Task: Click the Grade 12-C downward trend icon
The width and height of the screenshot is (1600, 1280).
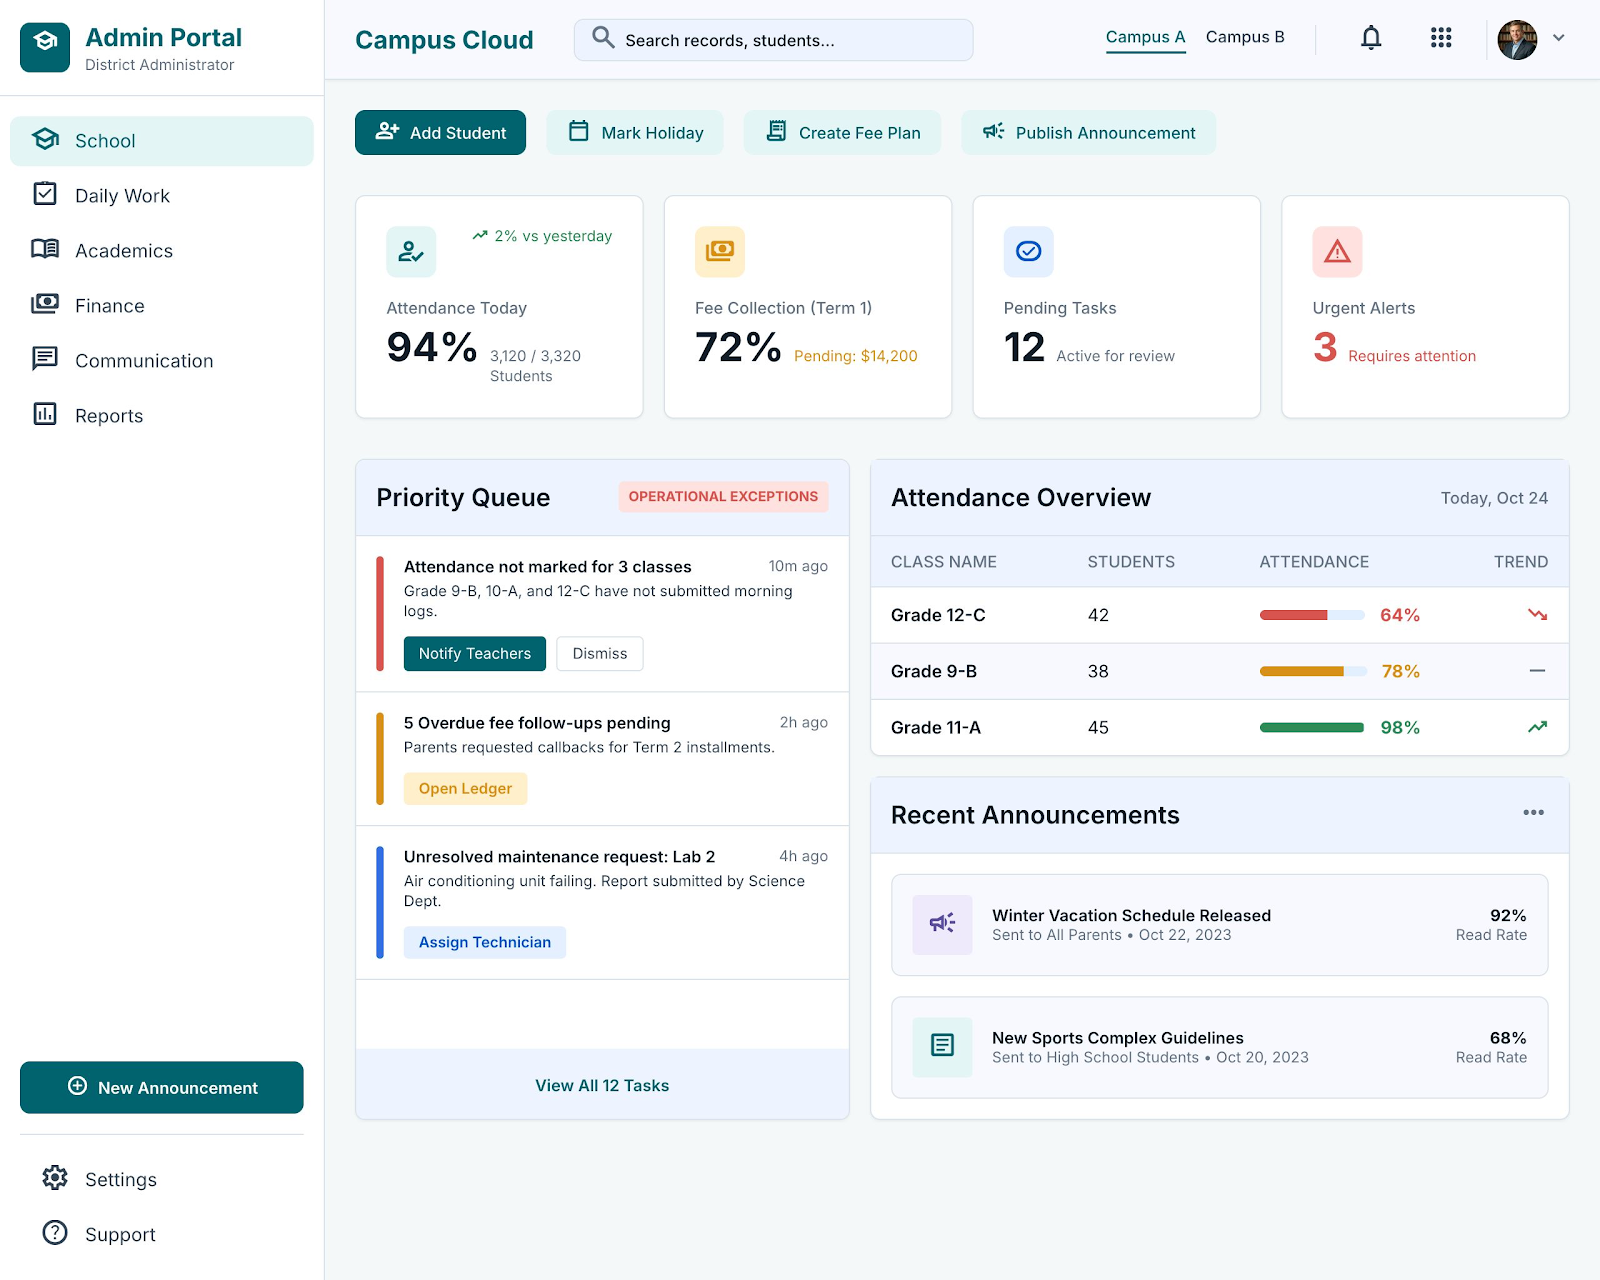Action: point(1537,615)
